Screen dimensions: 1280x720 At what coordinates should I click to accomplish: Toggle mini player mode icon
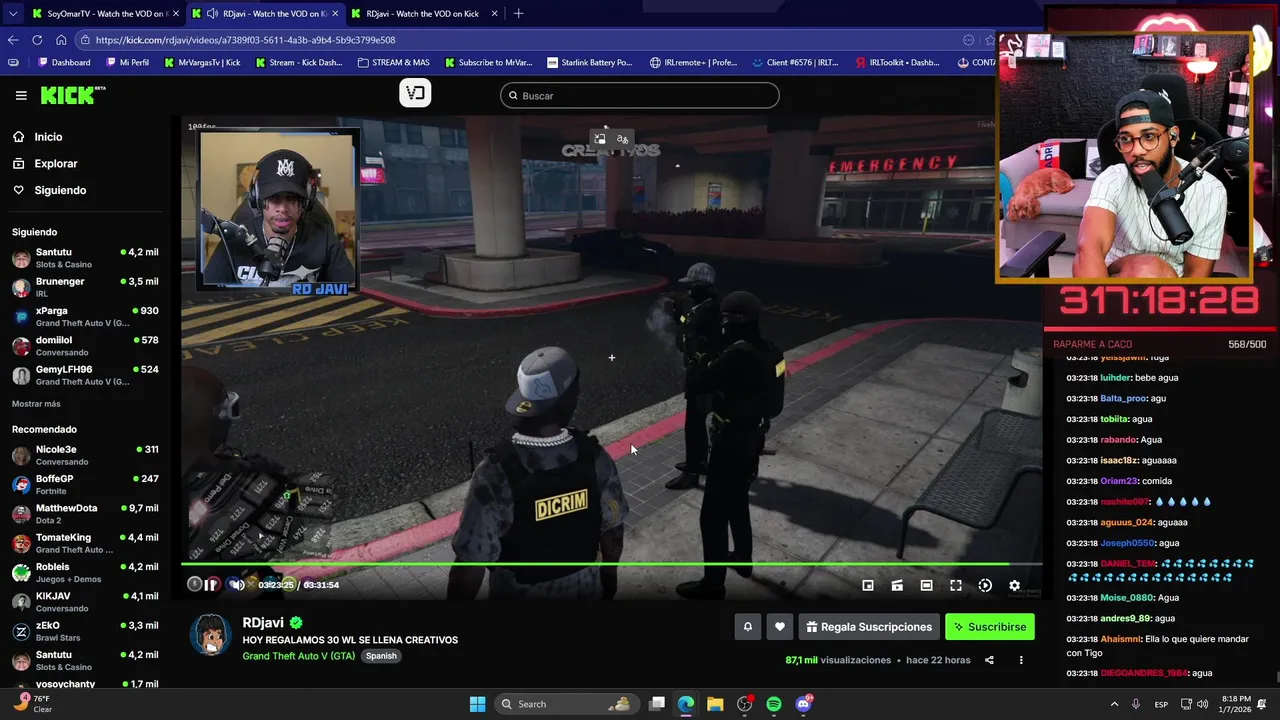pyautogui.click(x=868, y=586)
